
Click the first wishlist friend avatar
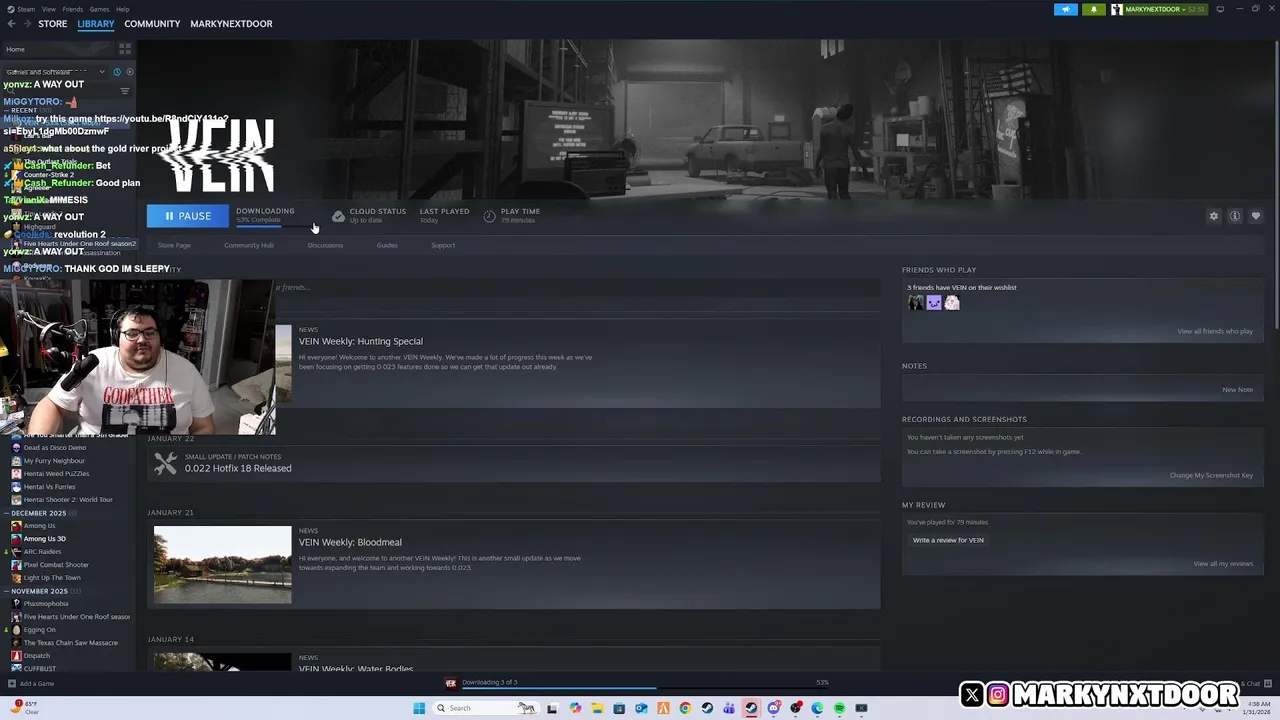tap(916, 302)
